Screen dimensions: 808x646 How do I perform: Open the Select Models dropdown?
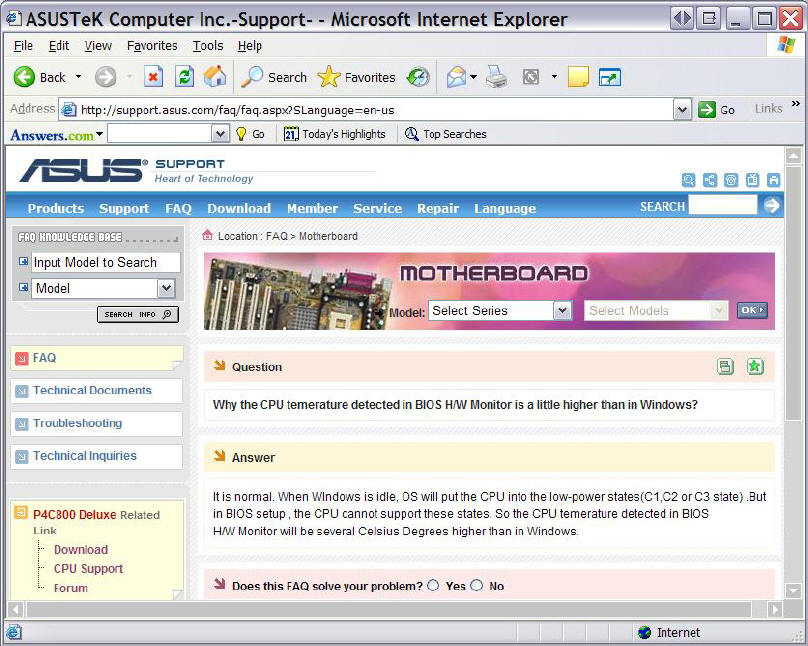[x=718, y=311]
